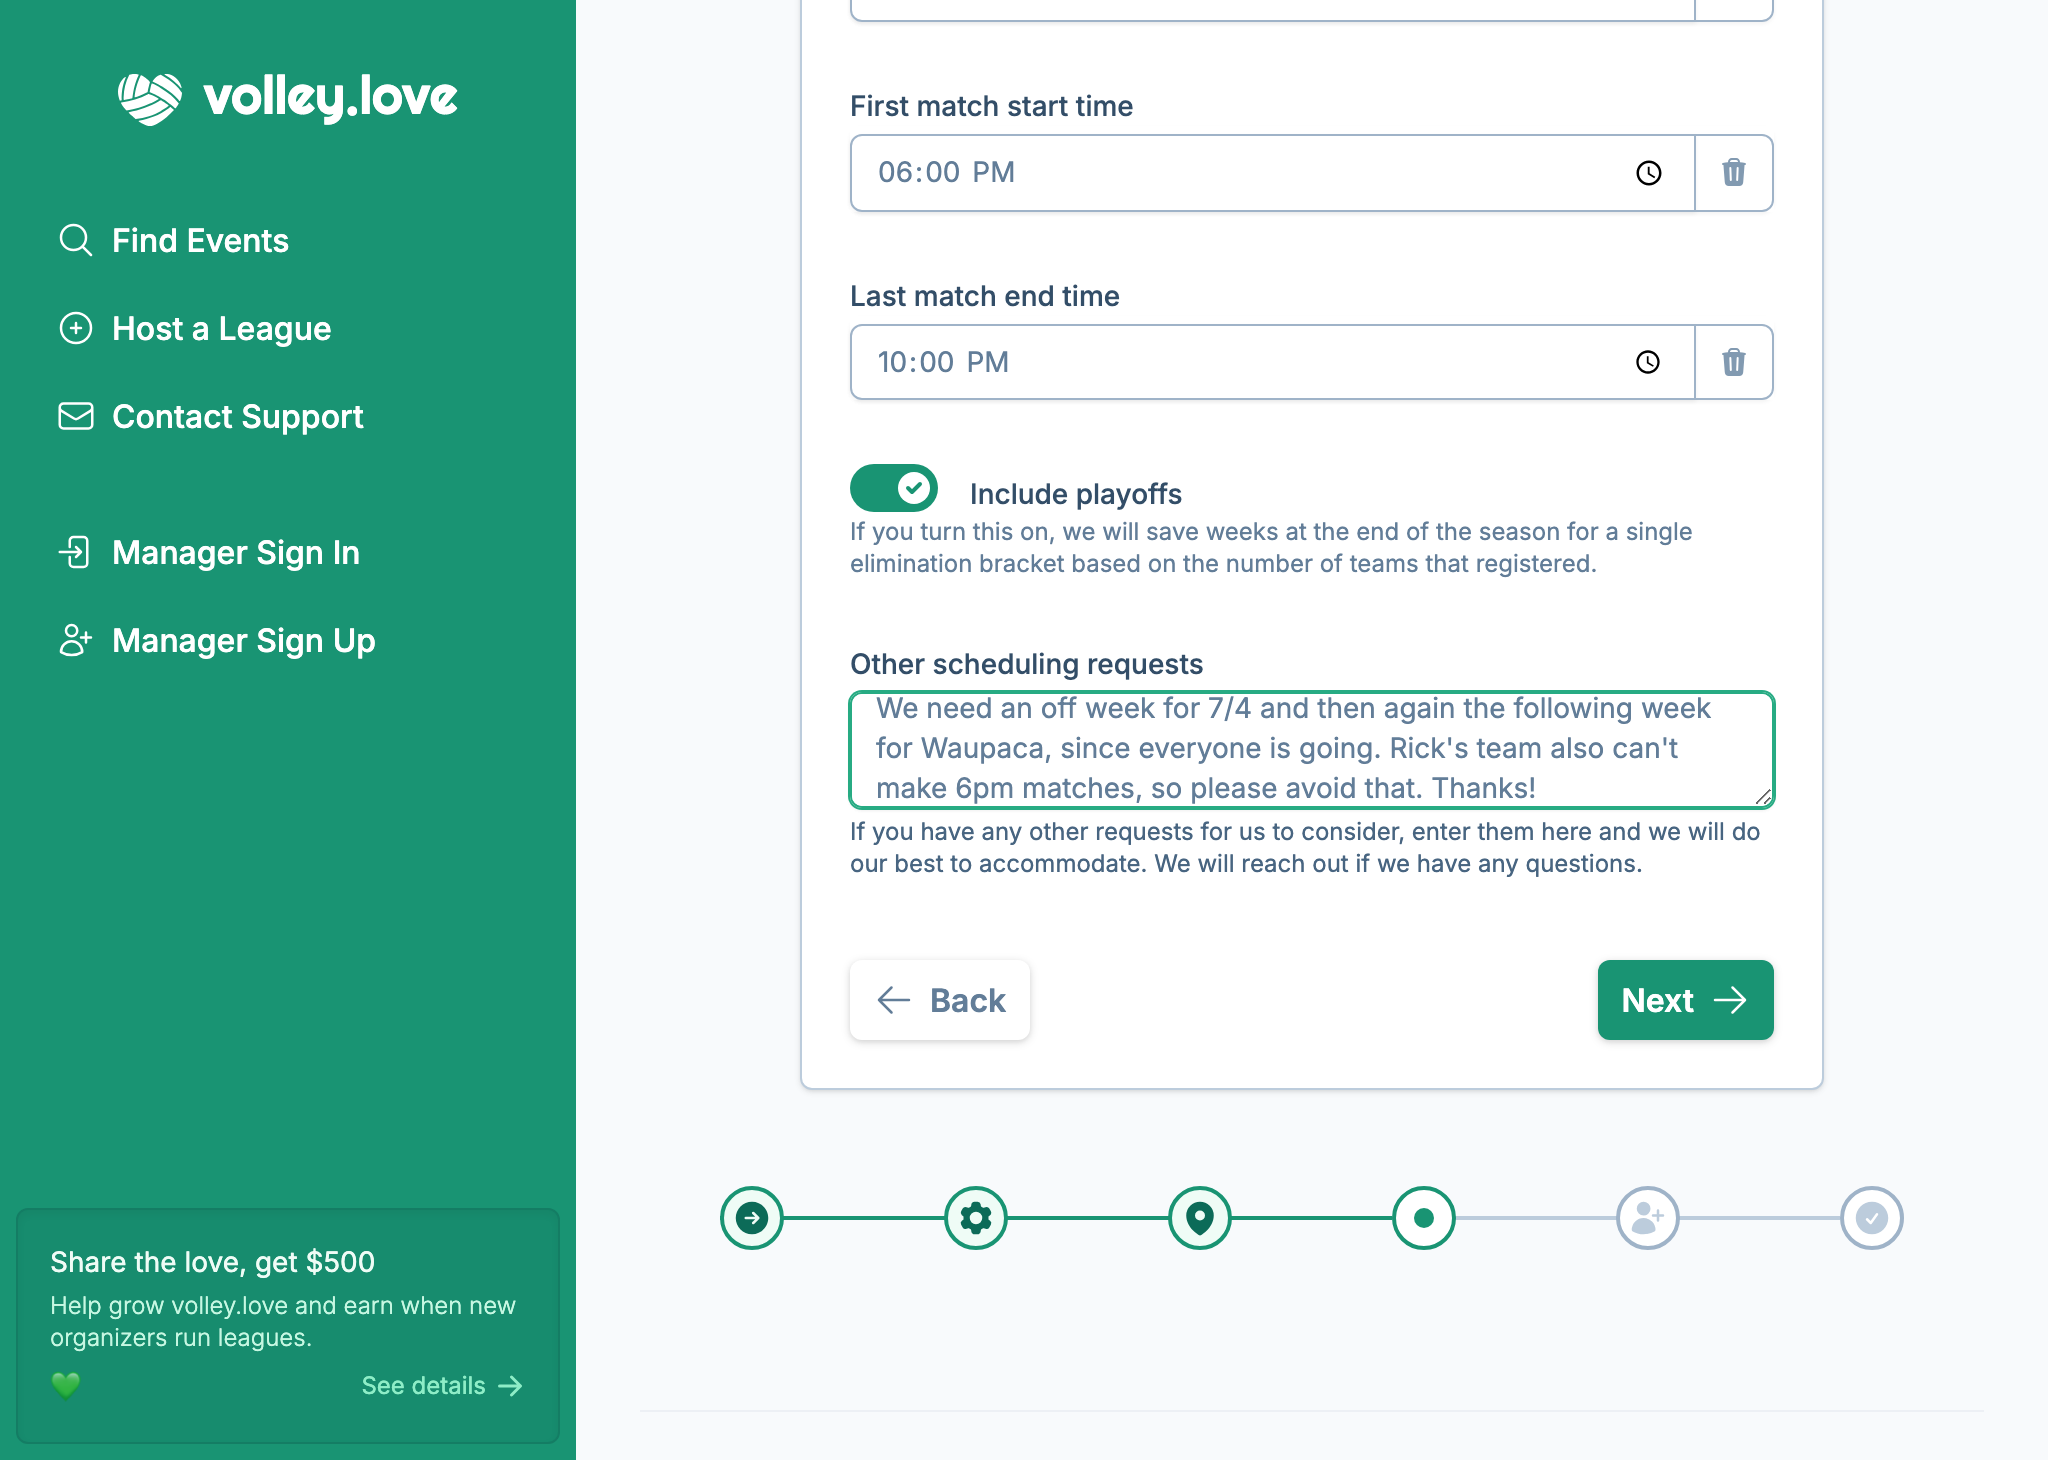Click the Manager Sign In arrow icon
The image size is (2048, 1460).
[x=76, y=552]
